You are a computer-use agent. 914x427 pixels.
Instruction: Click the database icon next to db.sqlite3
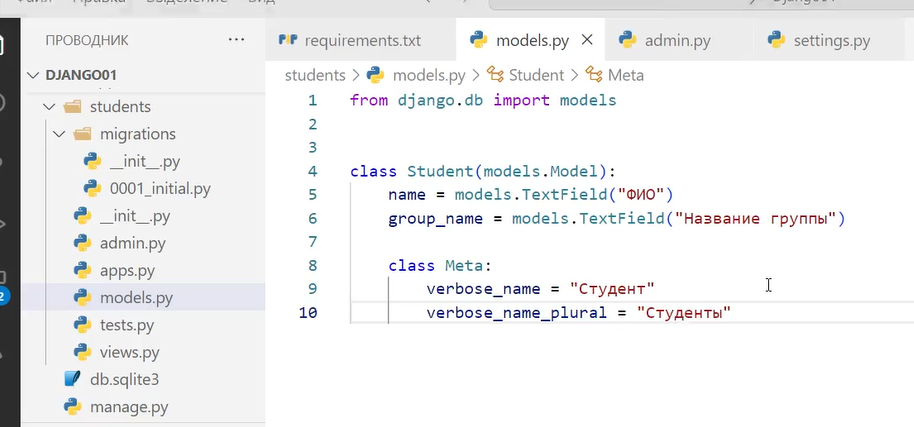pyautogui.click(x=72, y=379)
